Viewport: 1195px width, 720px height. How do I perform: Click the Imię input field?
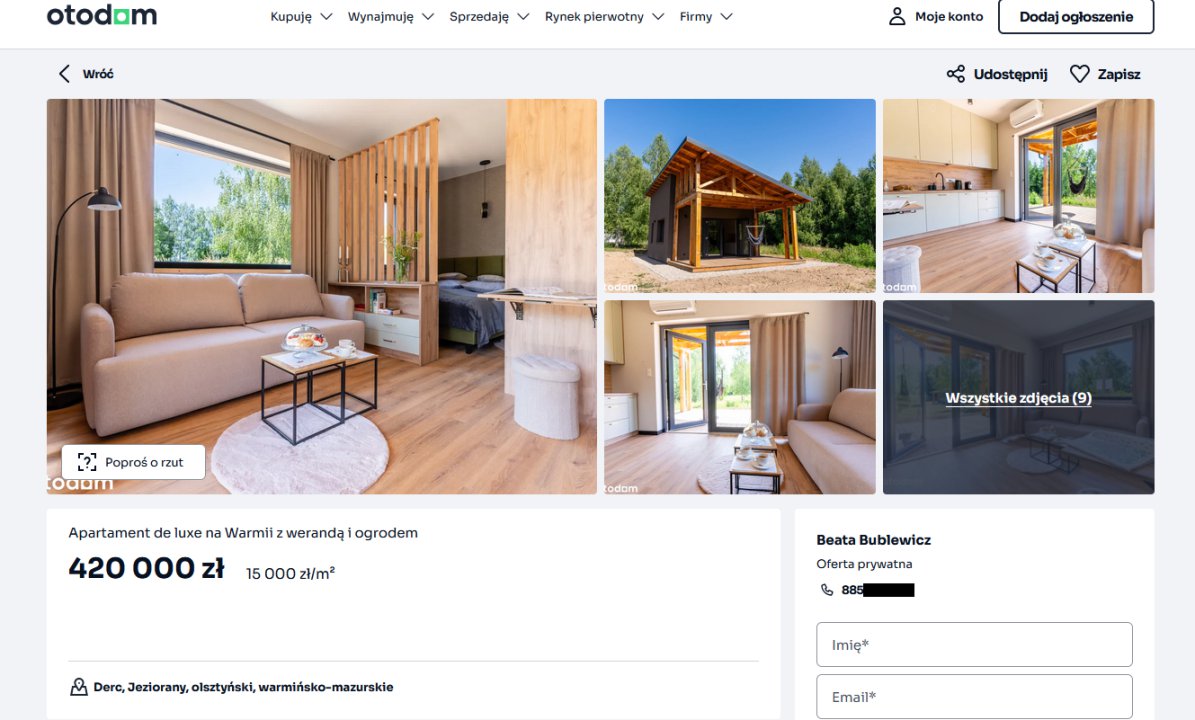coord(974,645)
